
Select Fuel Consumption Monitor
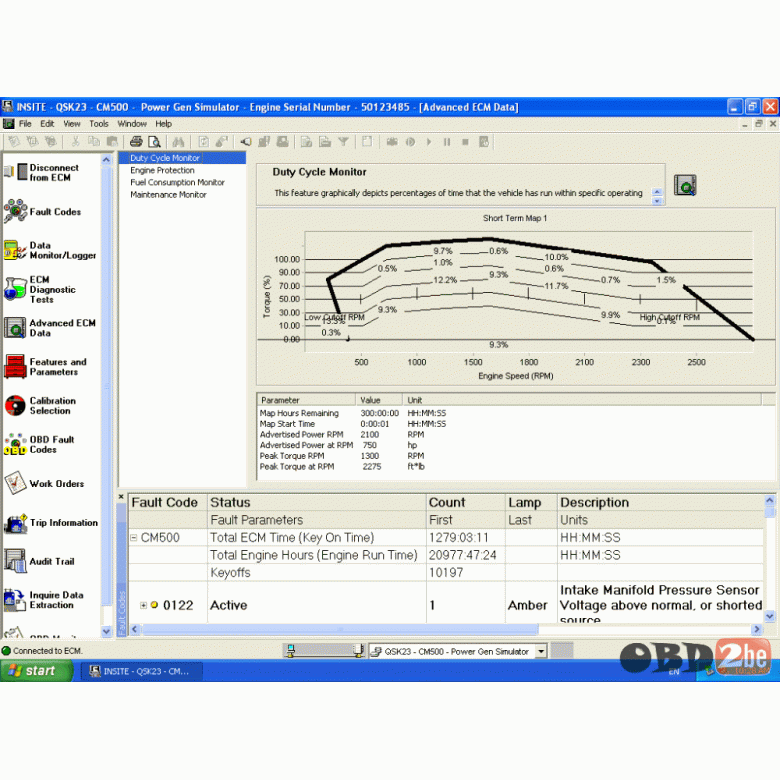coord(177,183)
